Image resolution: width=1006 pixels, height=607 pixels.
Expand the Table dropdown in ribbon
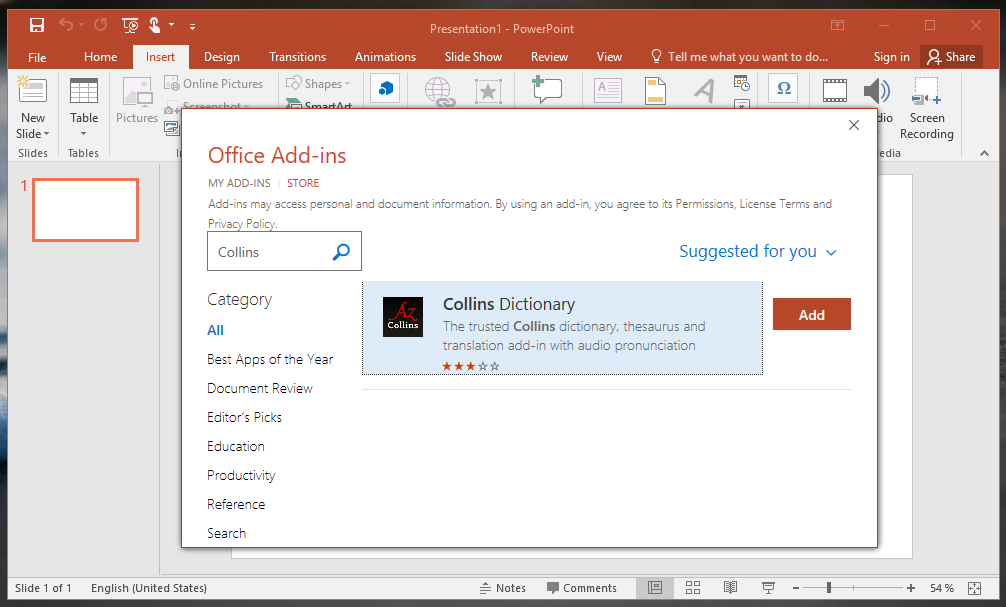(x=84, y=134)
